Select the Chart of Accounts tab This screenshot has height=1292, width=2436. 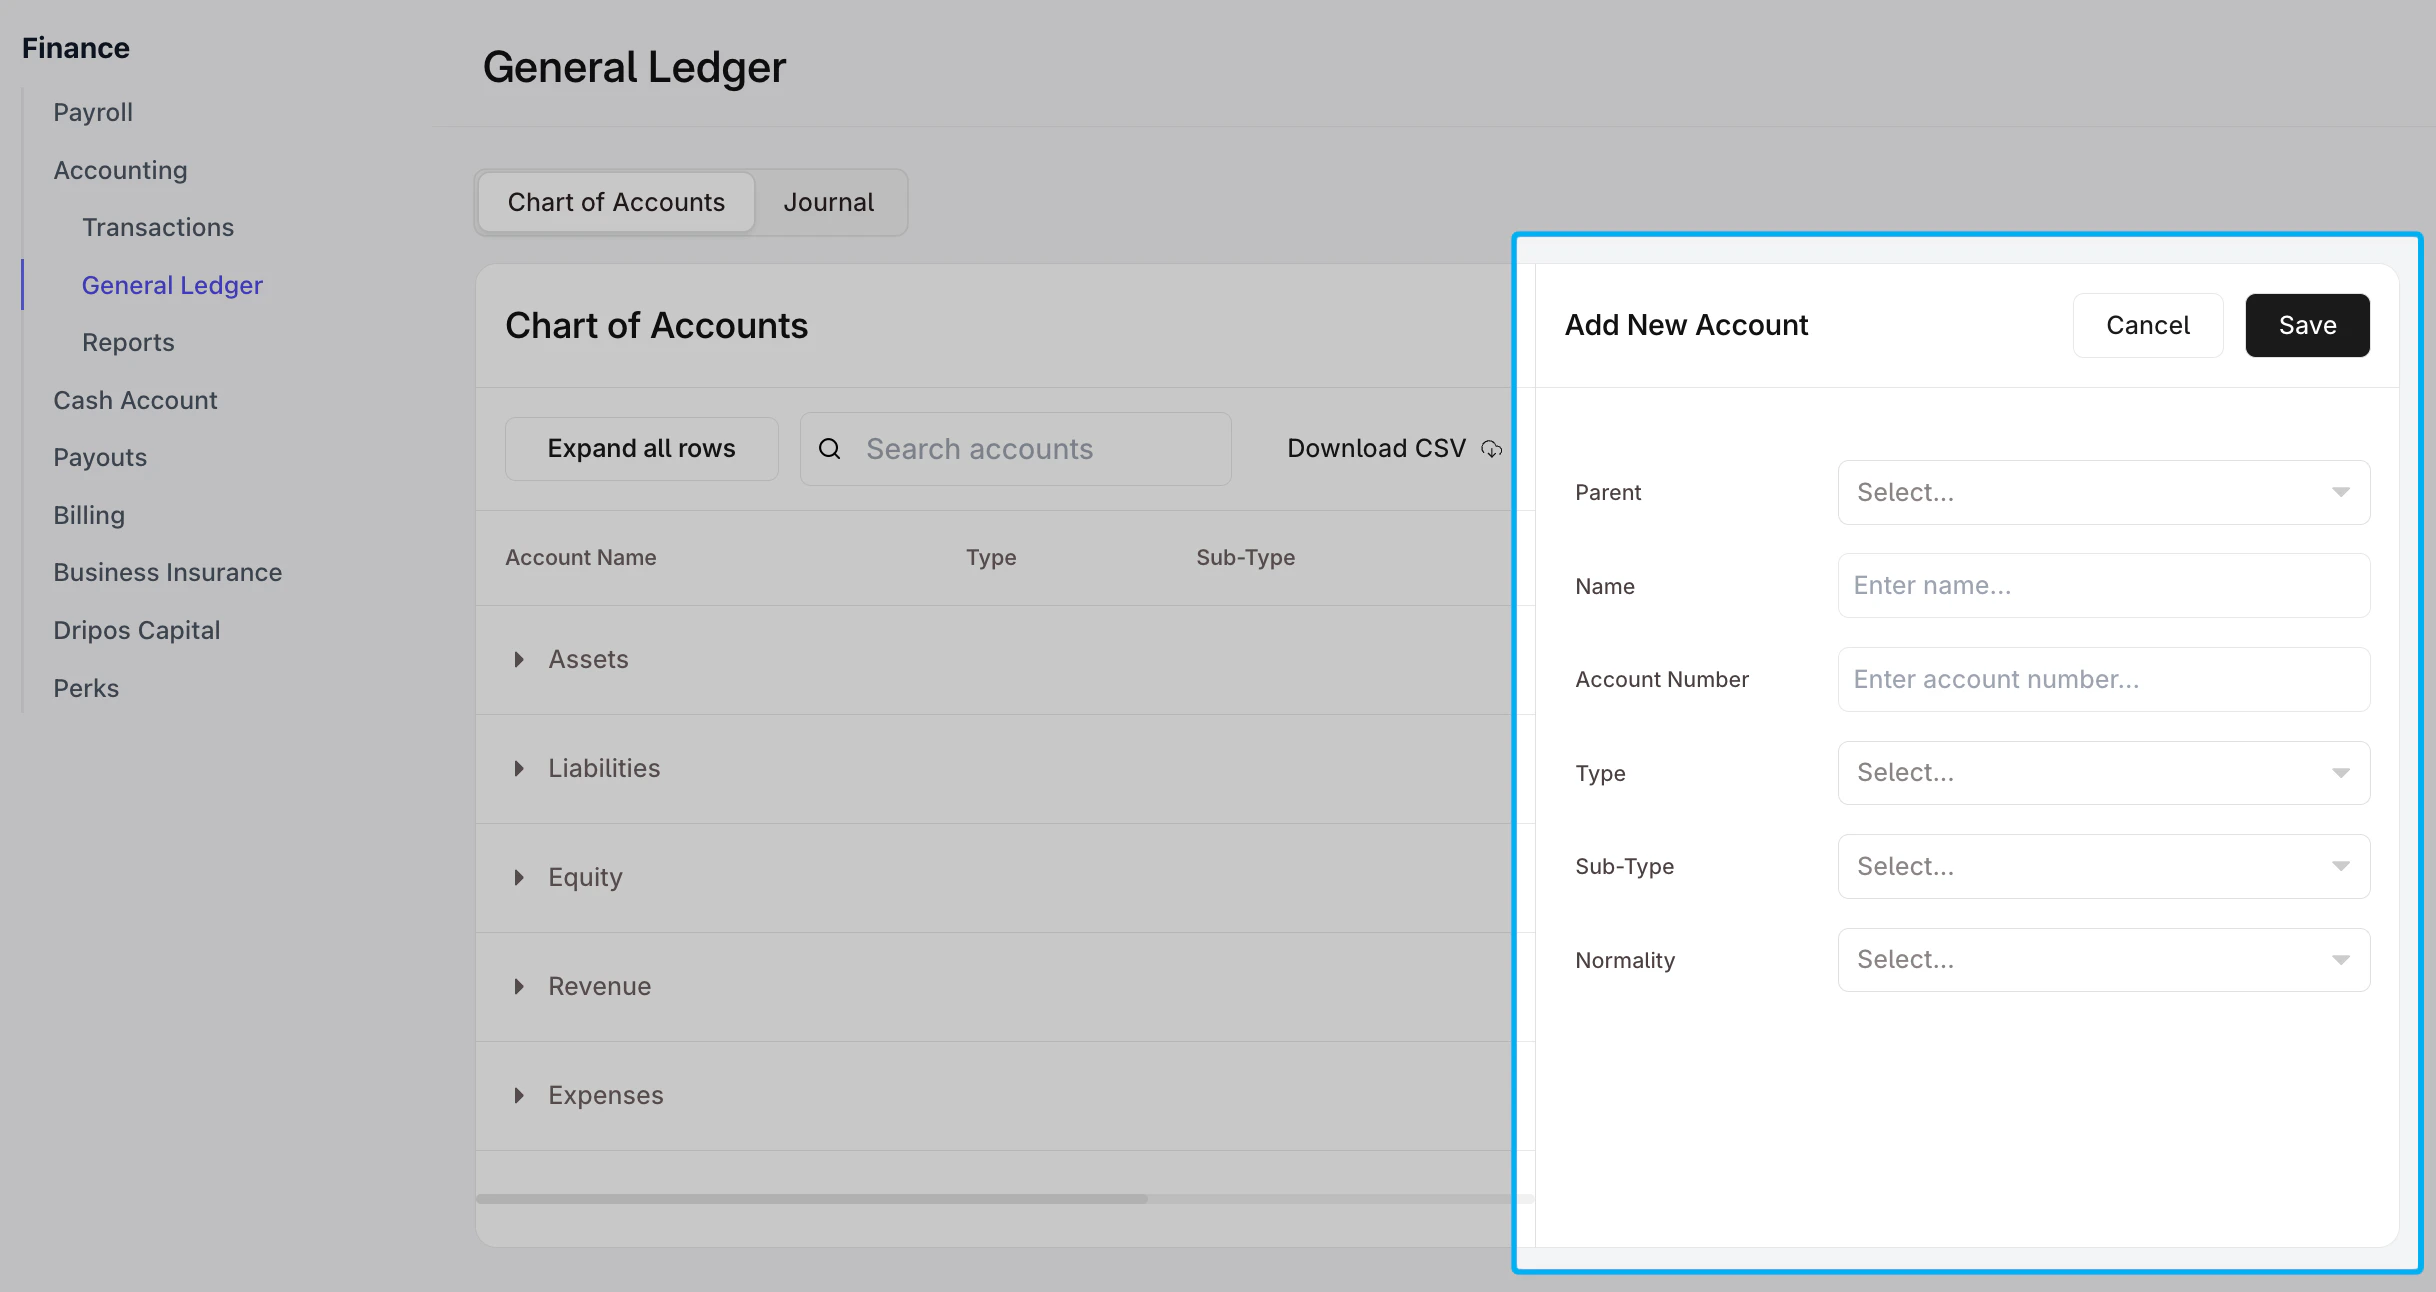tap(616, 203)
